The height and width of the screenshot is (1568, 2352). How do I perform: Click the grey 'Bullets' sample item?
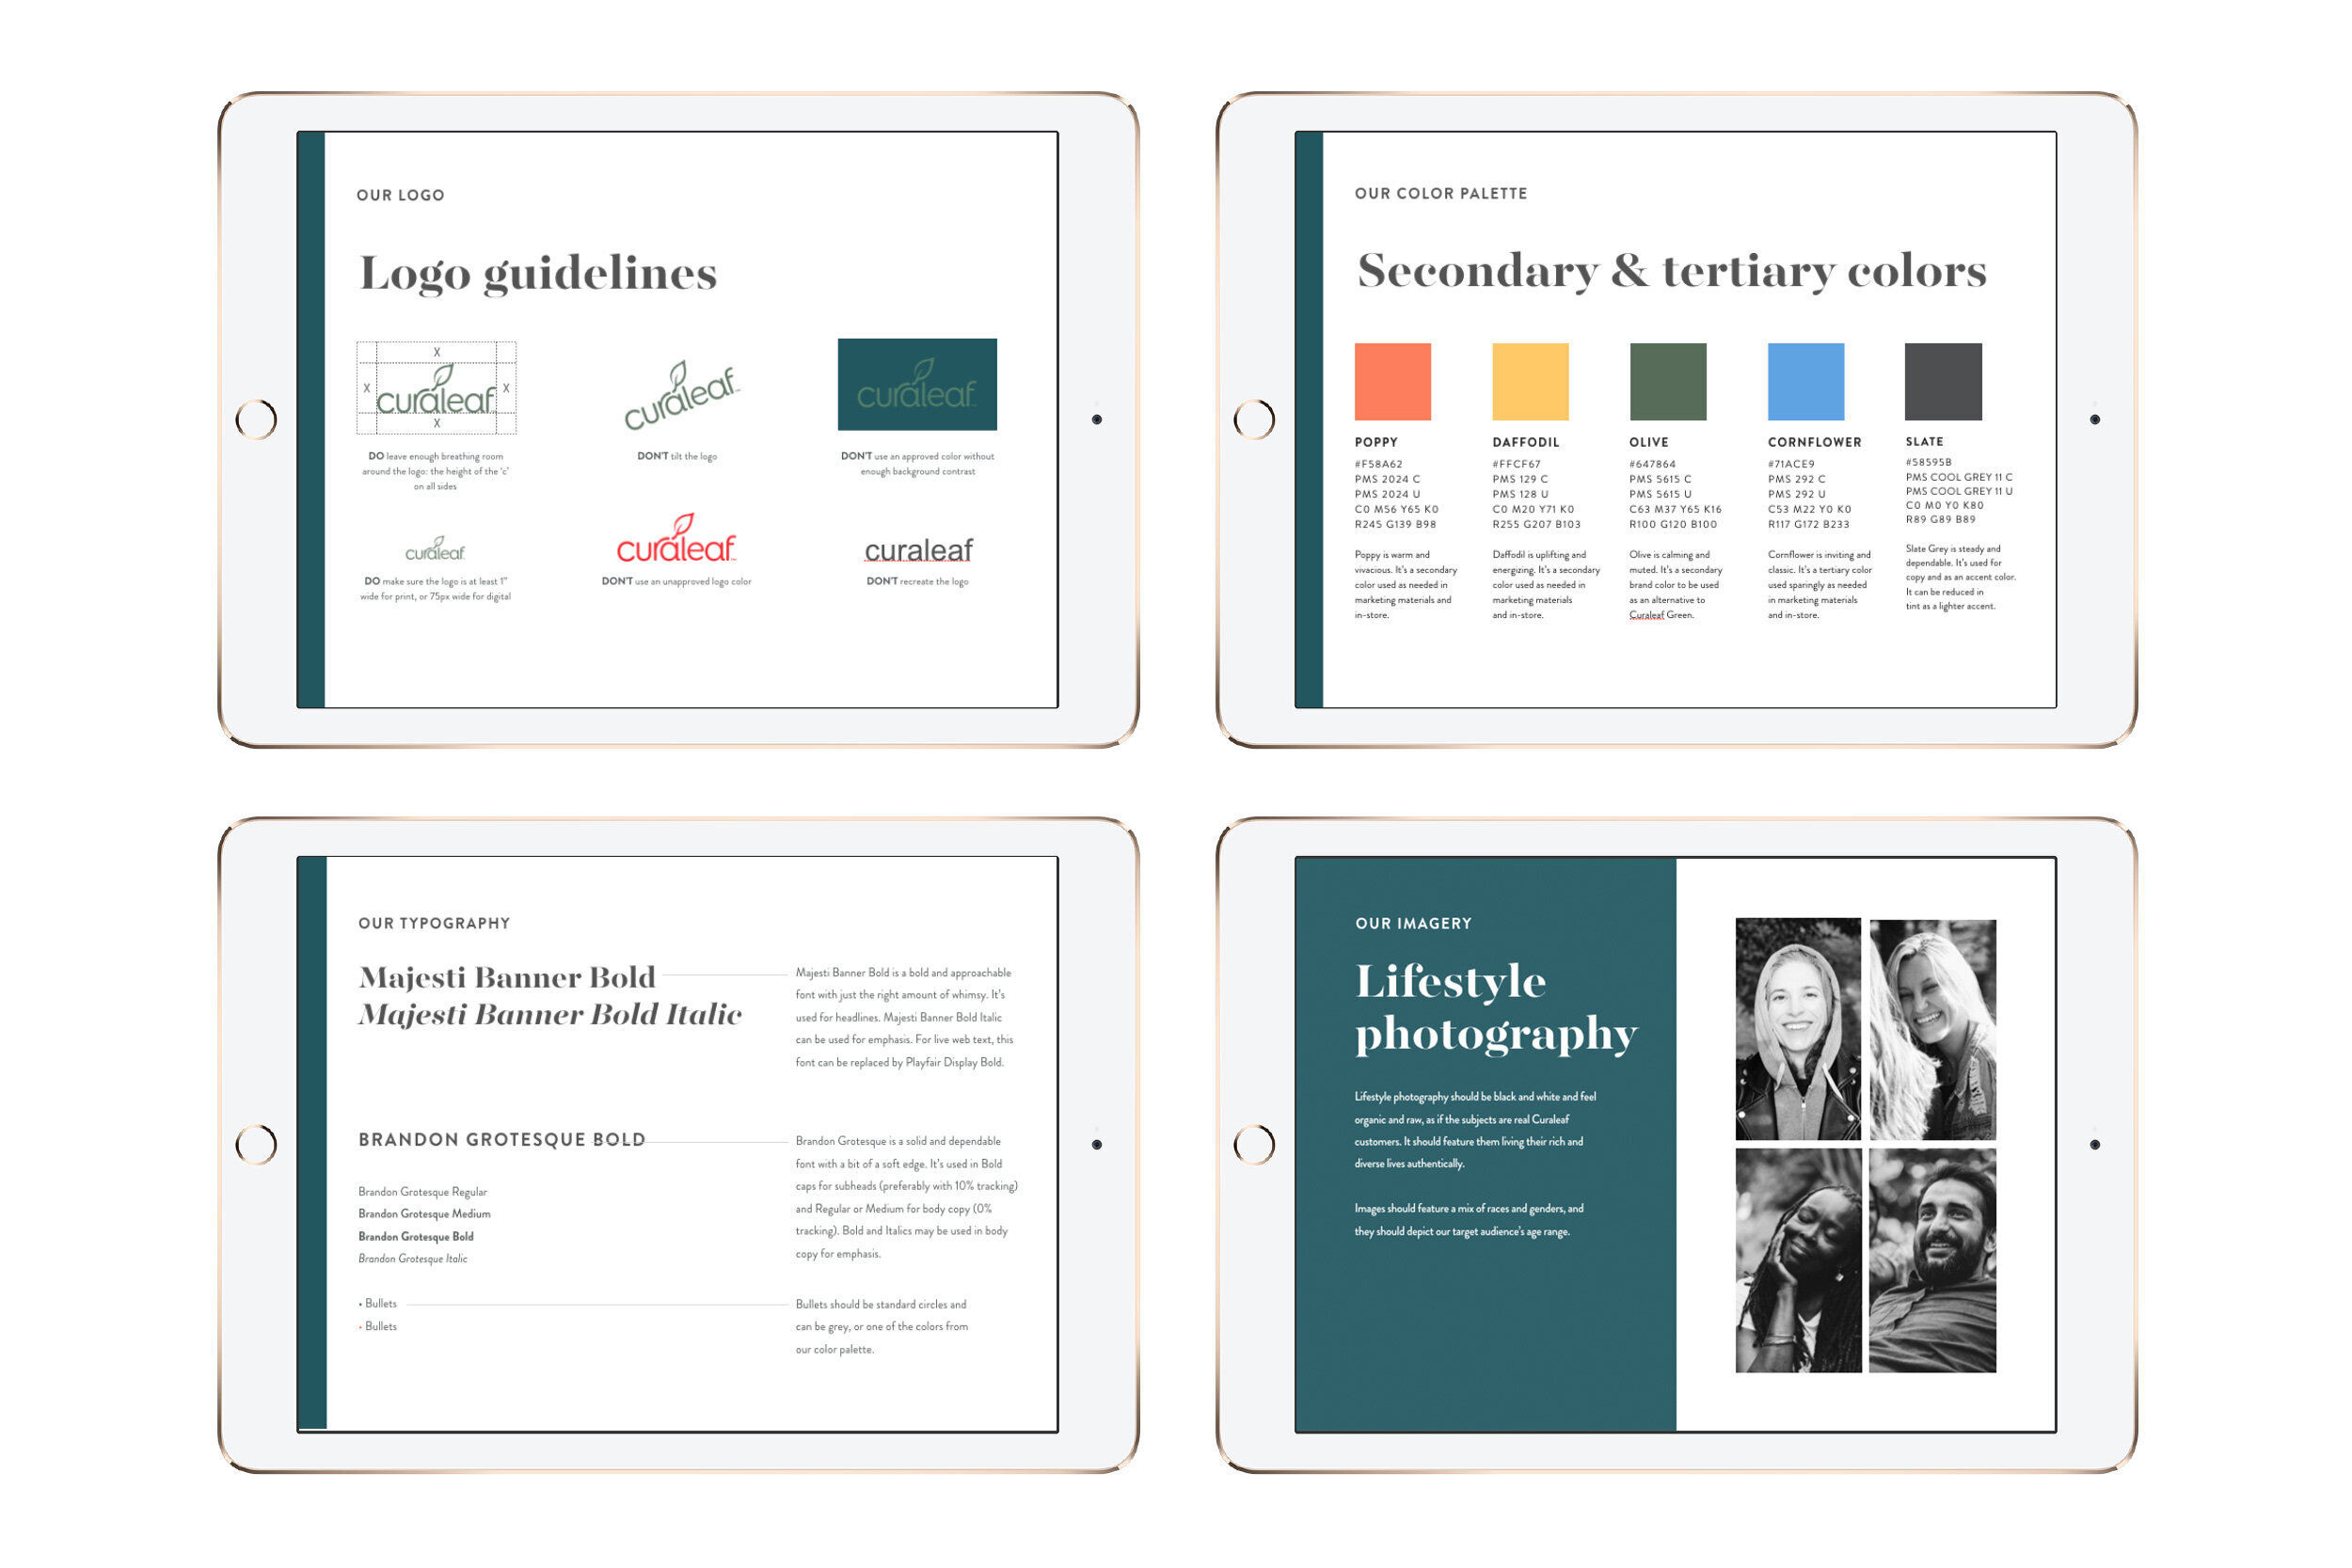(x=378, y=1303)
